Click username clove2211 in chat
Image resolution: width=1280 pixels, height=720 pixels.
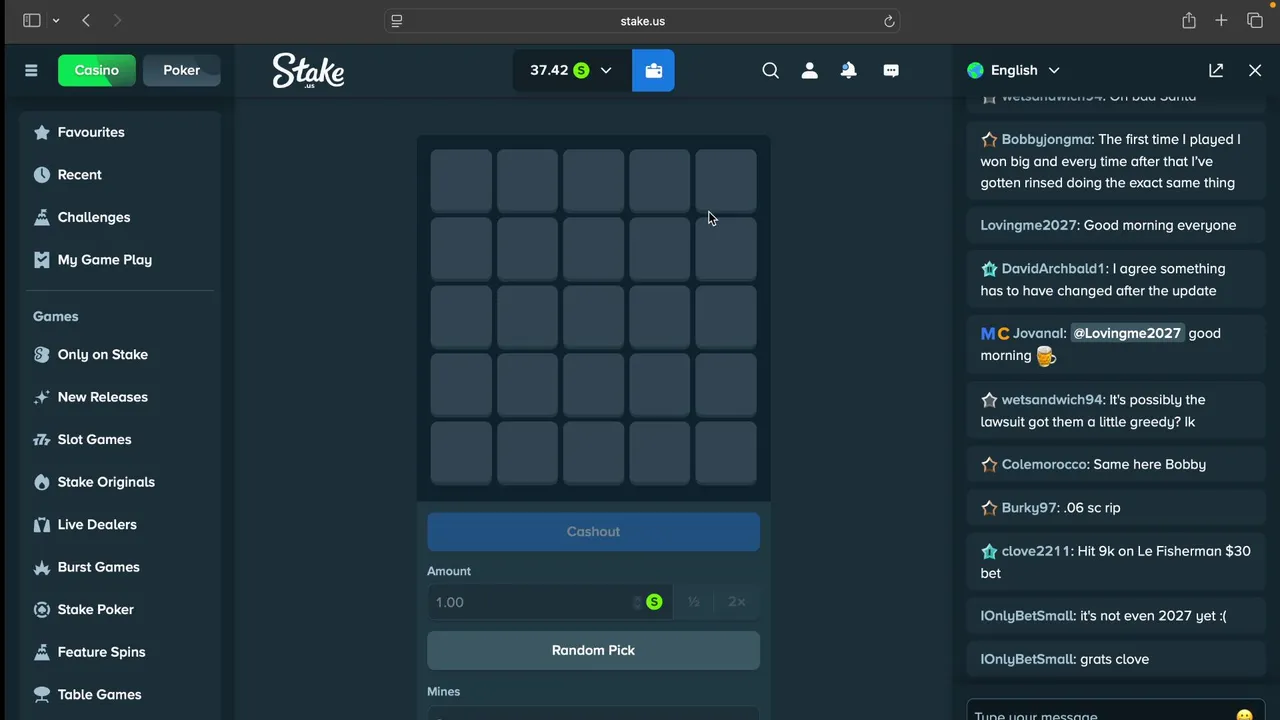1035,551
